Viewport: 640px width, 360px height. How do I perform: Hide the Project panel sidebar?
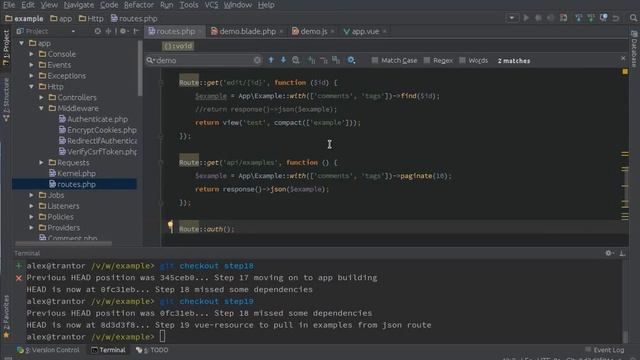[136, 31]
